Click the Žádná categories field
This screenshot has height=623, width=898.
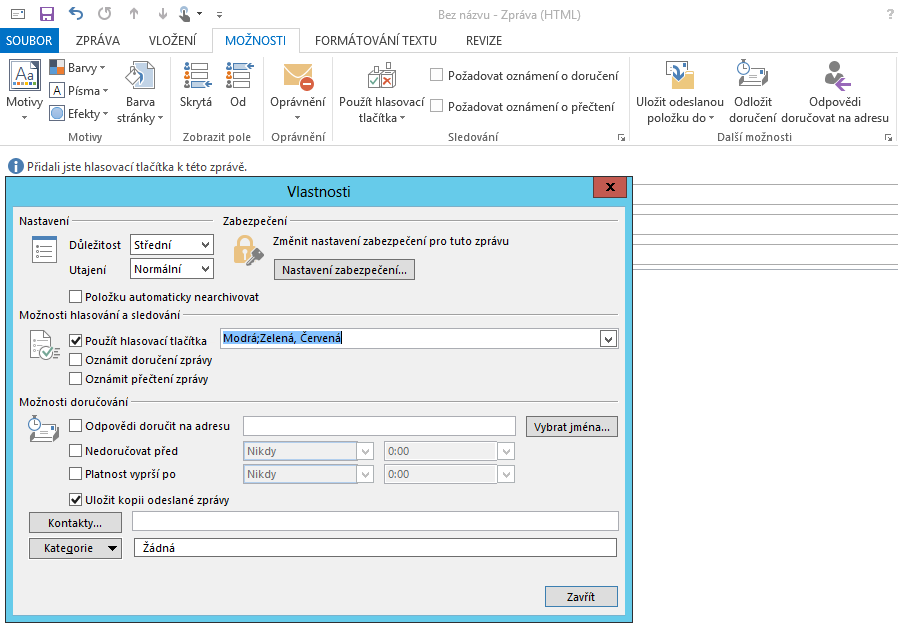(375, 547)
